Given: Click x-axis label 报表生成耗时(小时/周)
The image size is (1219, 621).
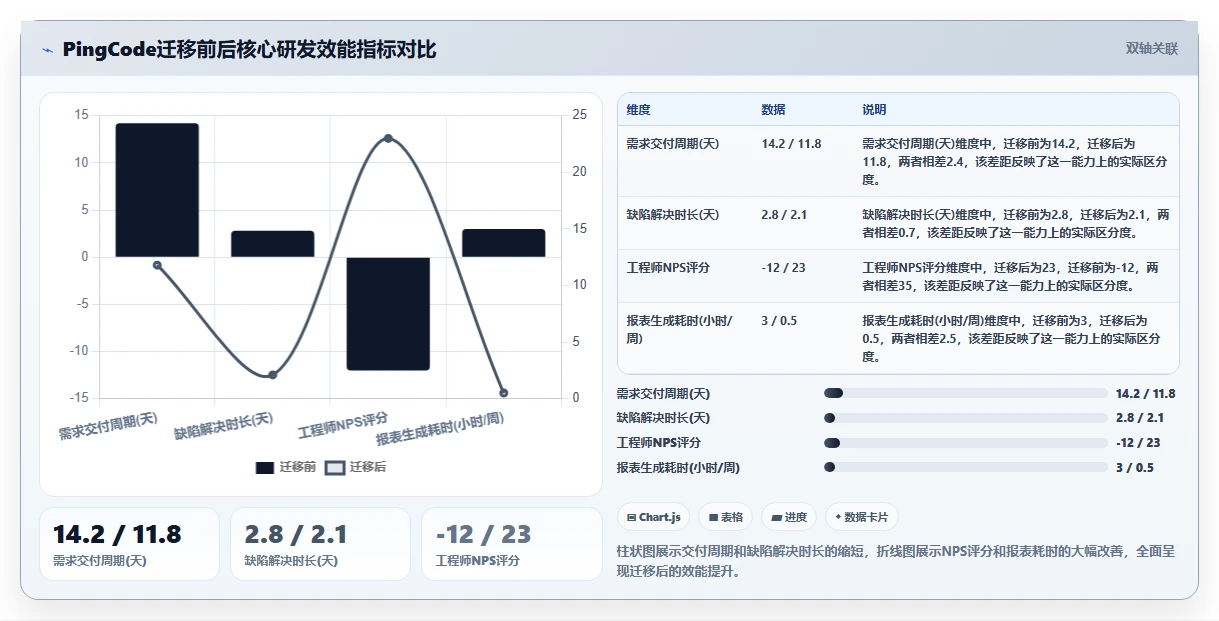Looking at the screenshot, I should 440,429.
